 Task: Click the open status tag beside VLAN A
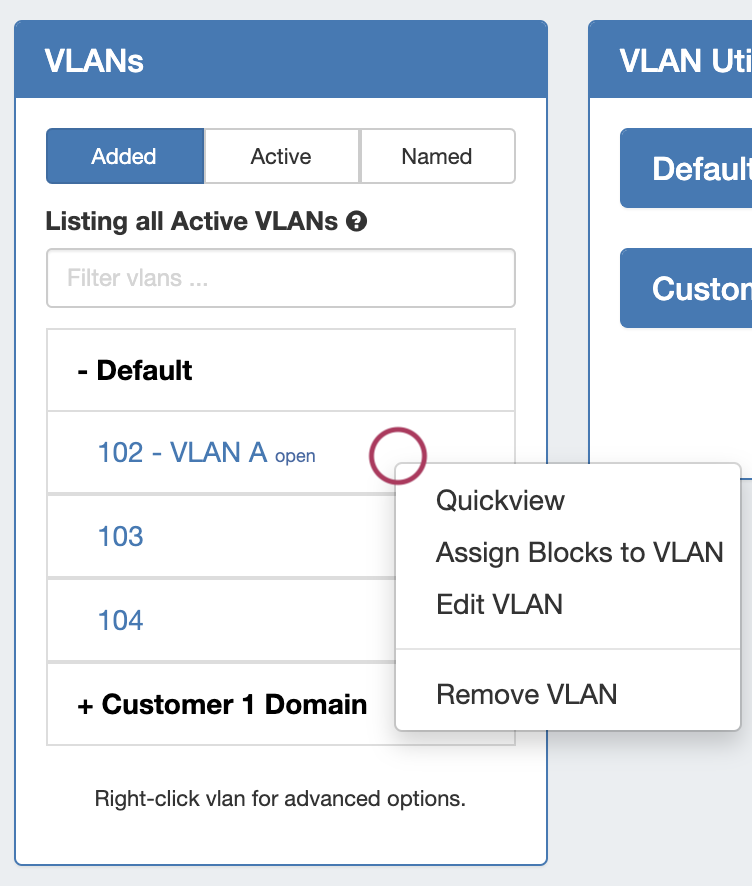[295, 457]
